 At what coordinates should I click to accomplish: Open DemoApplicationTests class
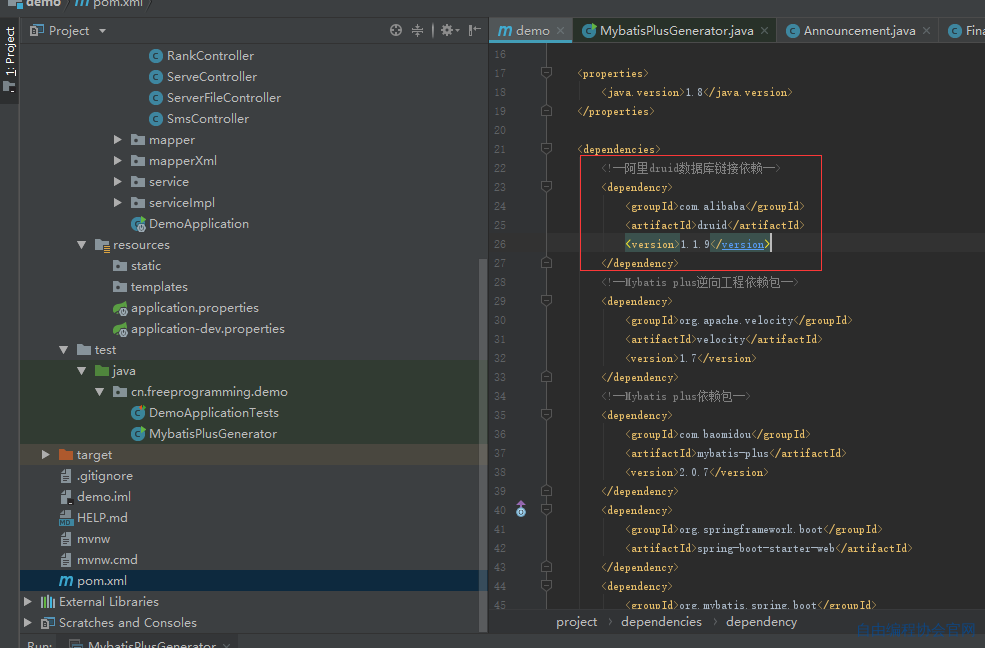click(213, 413)
